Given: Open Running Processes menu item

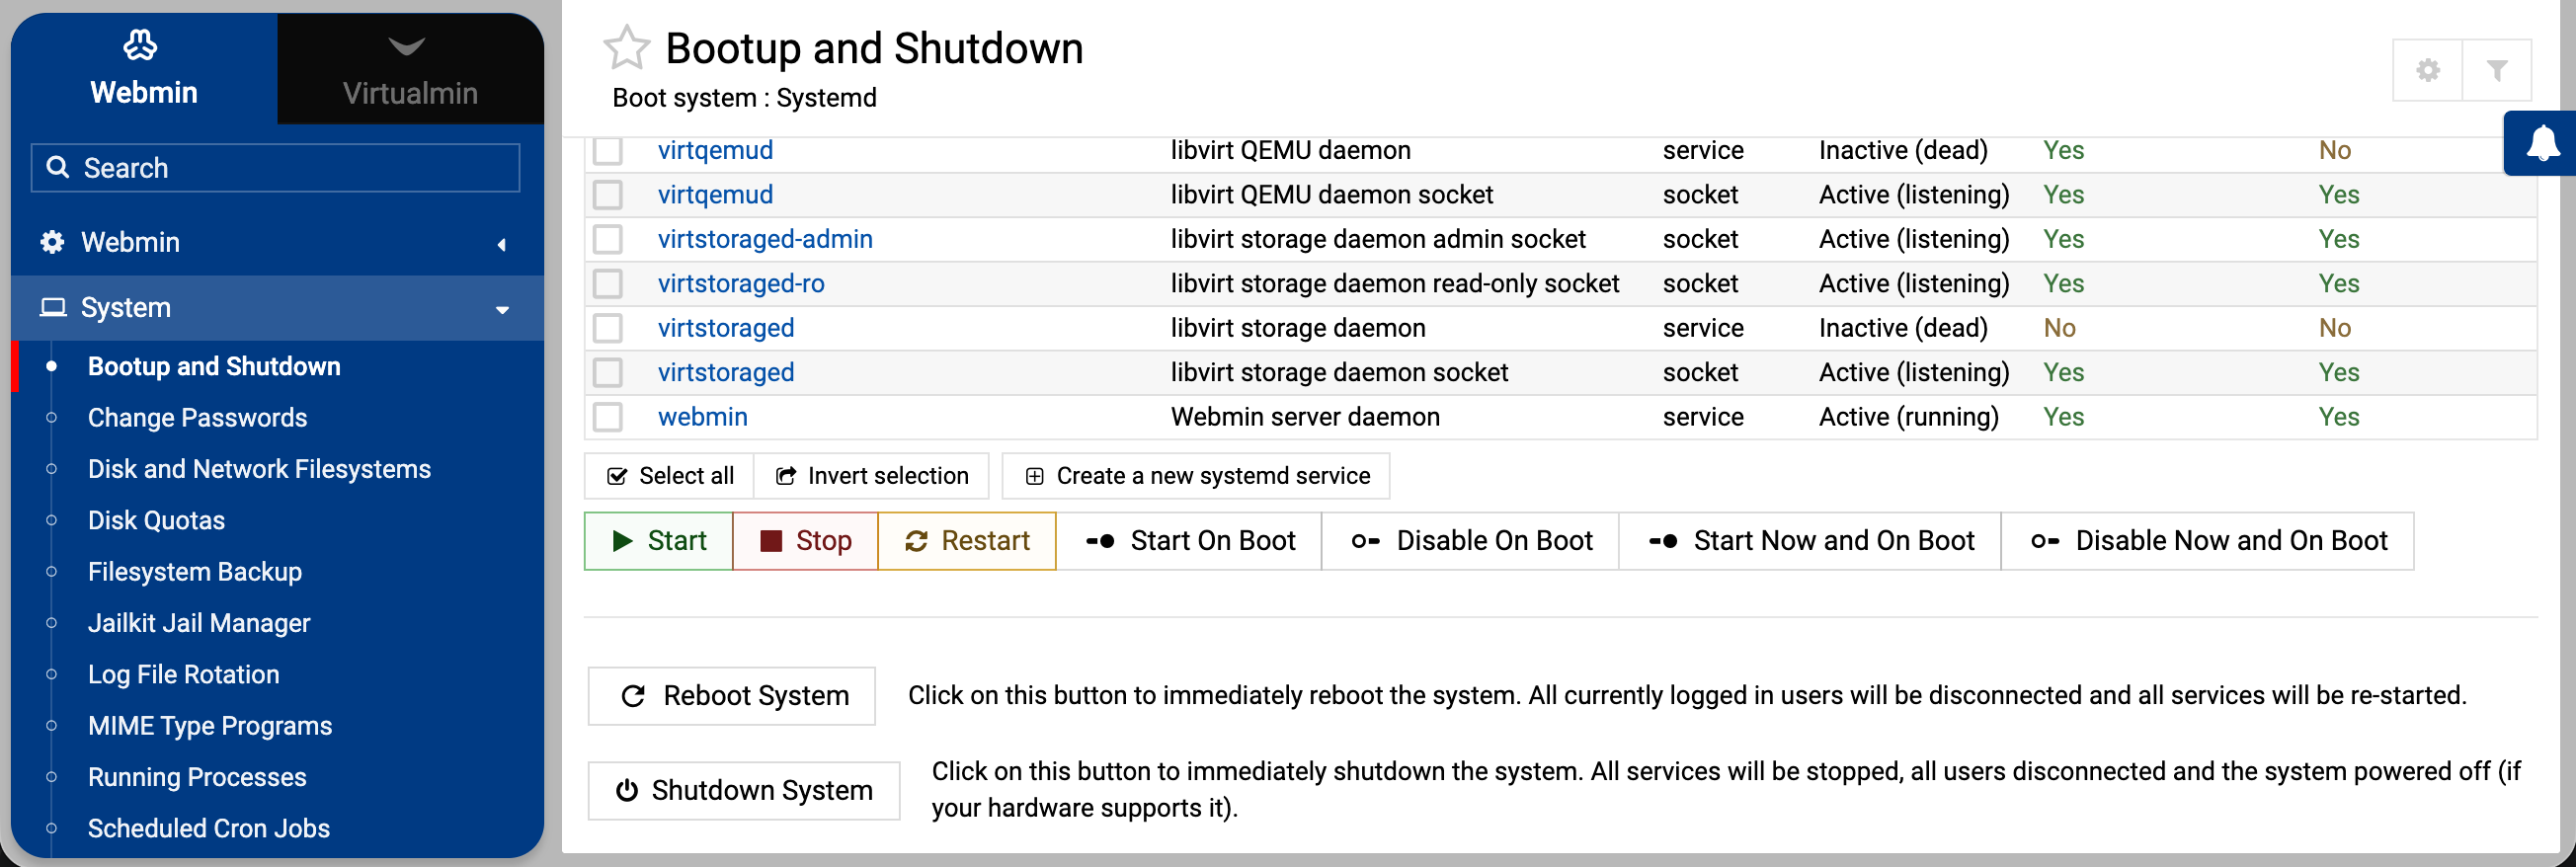Looking at the screenshot, I should [x=197, y=777].
